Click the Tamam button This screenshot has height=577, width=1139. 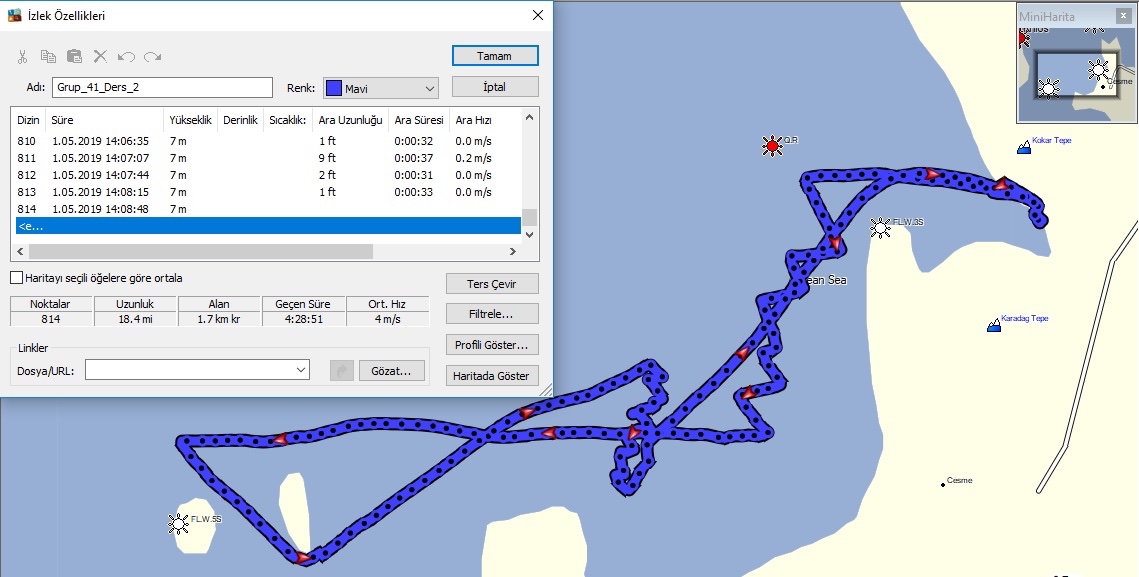click(x=495, y=56)
